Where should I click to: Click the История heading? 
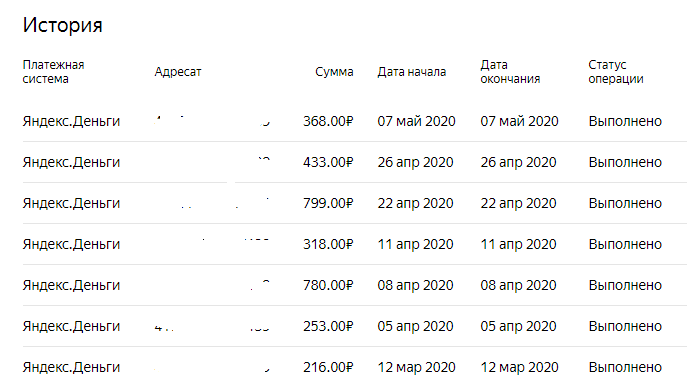click(x=63, y=25)
